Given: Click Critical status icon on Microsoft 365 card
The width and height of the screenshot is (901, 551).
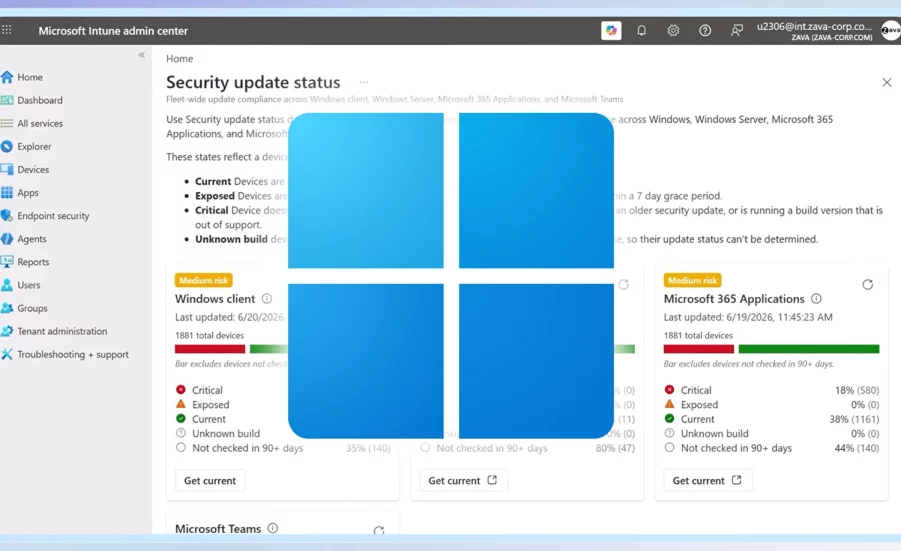Looking at the screenshot, I should (x=669, y=390).
